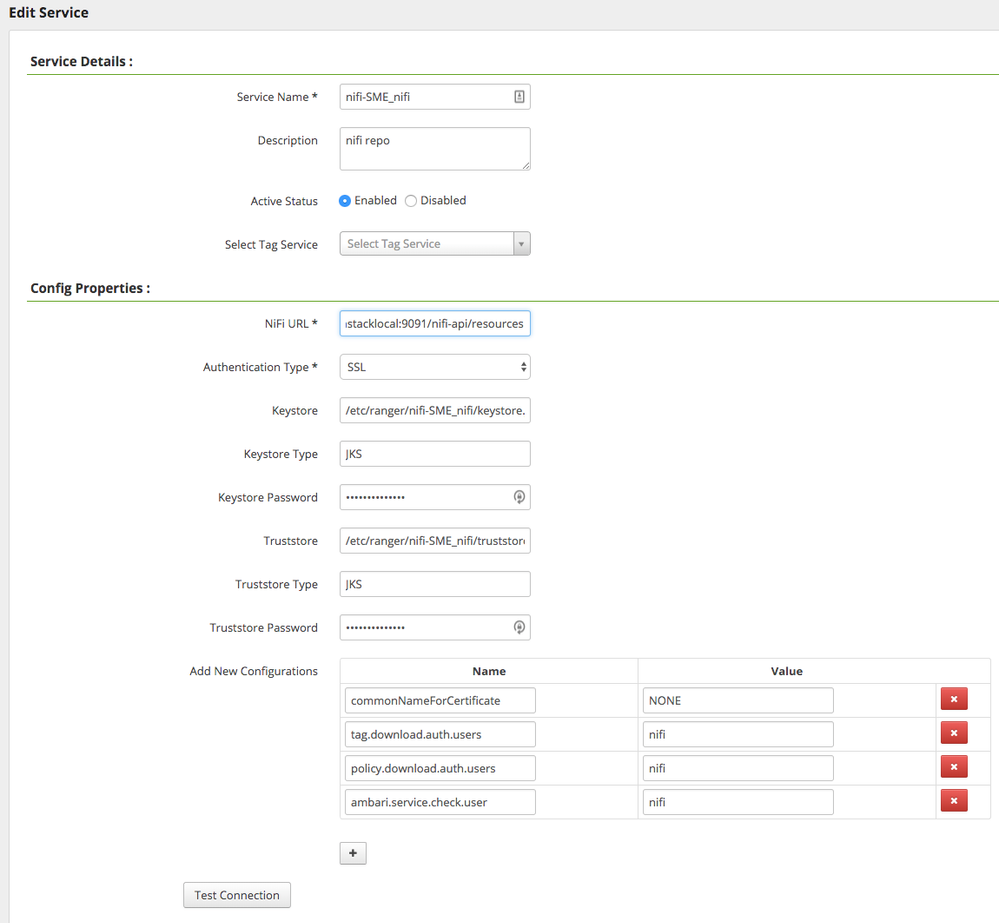
Task: Click the Truststore Type field
Action: (x=434, y=584)
